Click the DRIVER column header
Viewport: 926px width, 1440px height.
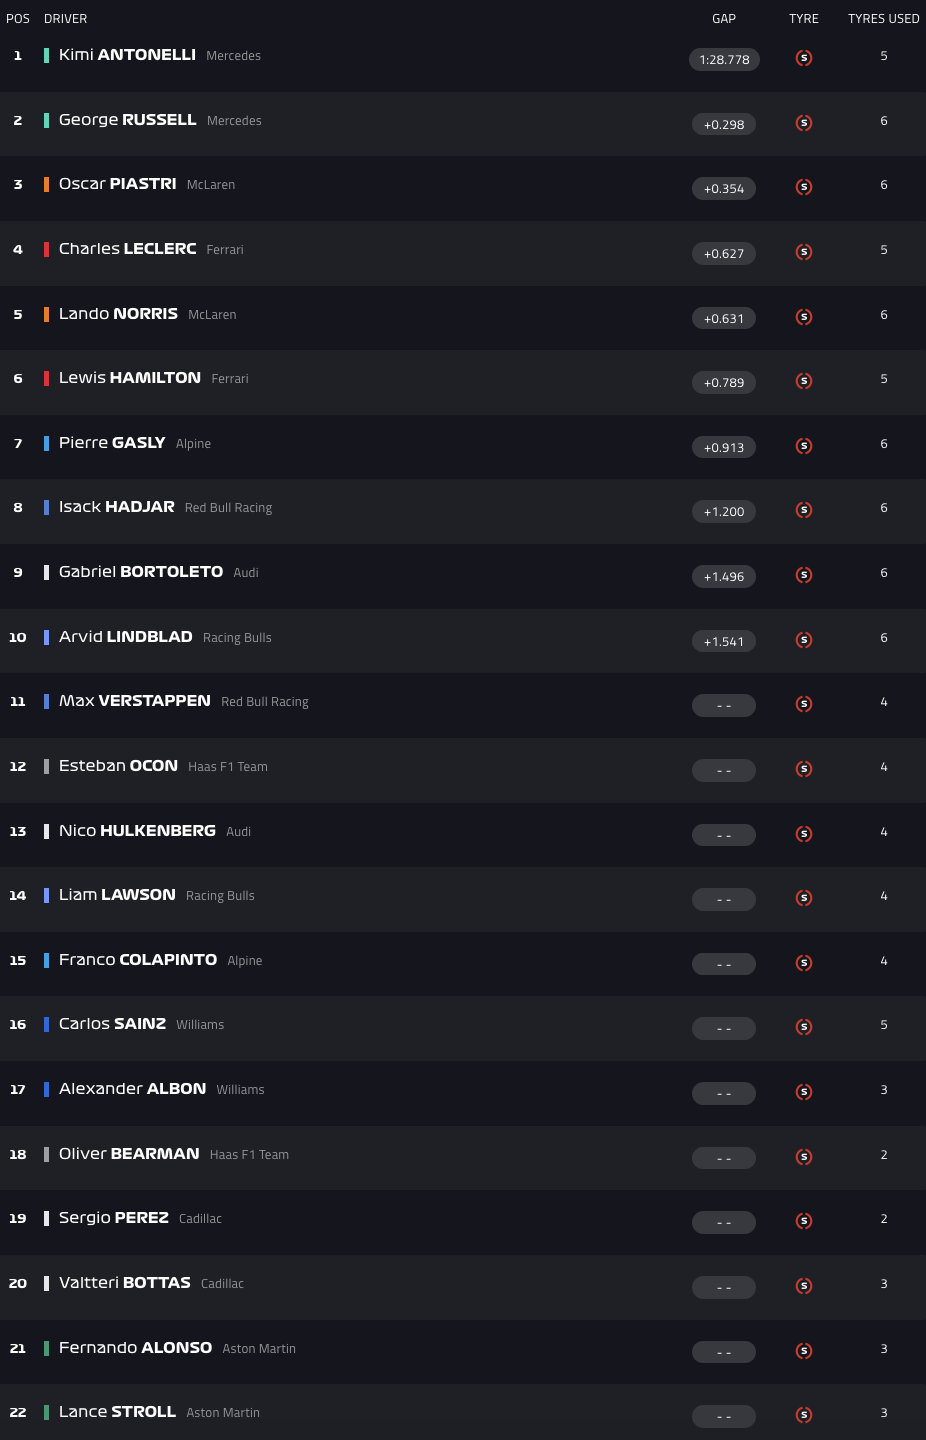coord(65,19)
